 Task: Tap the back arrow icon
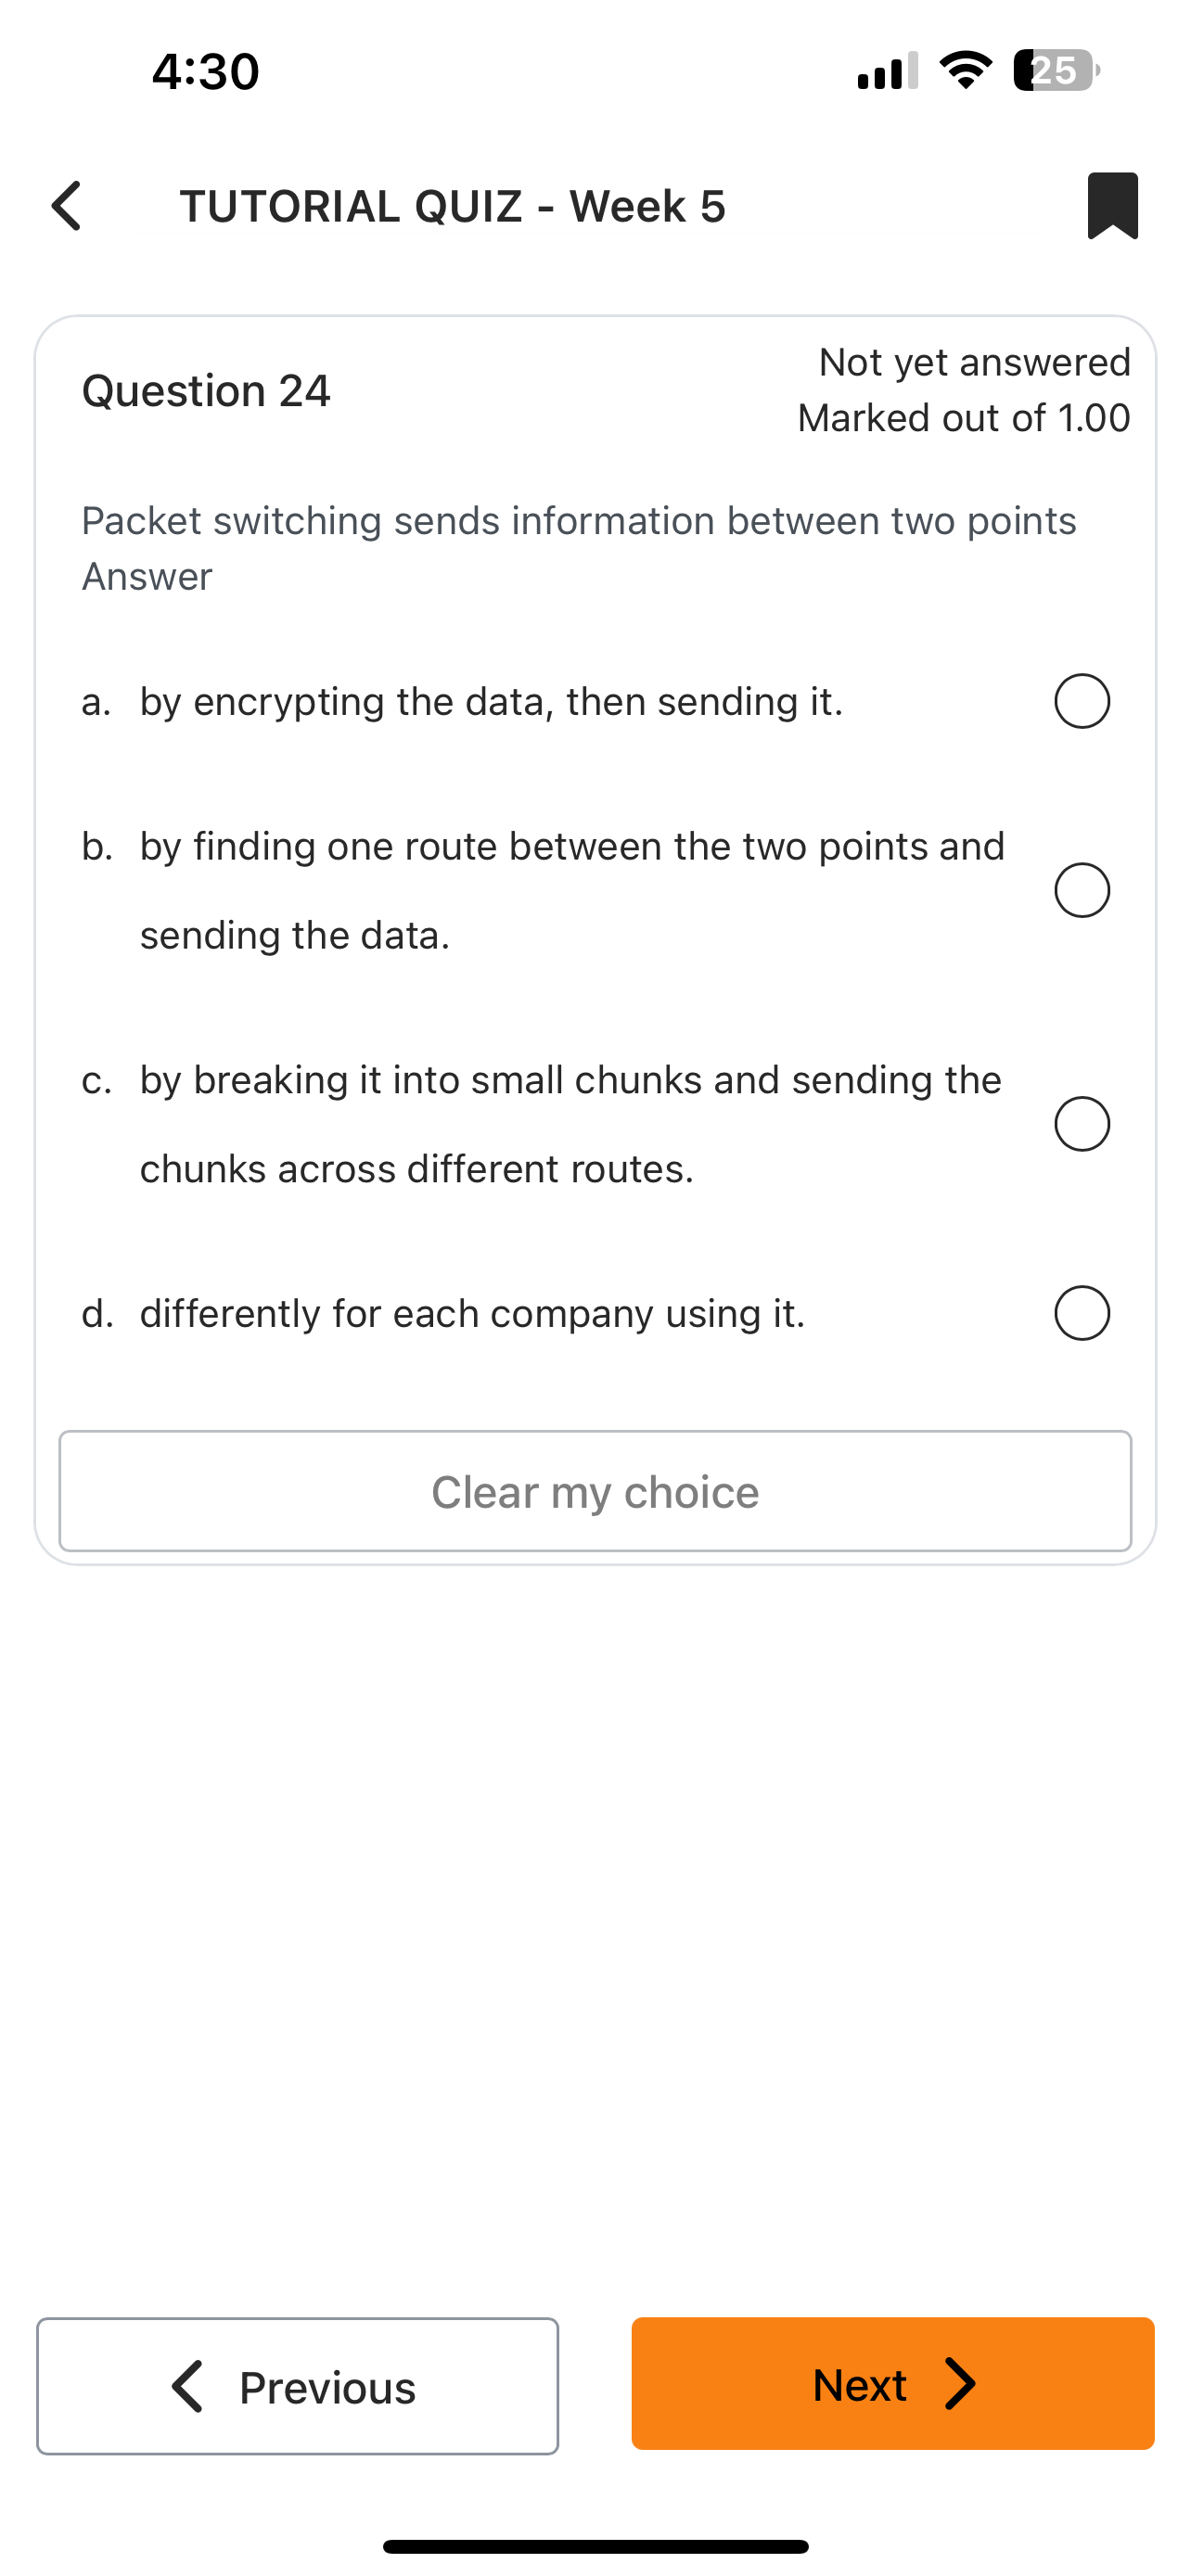point(66,206)
